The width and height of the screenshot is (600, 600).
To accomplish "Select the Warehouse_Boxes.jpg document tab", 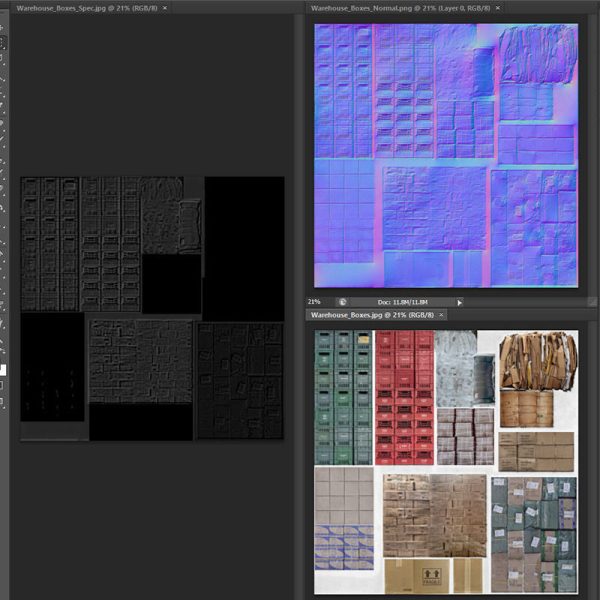I will [377, 315].
